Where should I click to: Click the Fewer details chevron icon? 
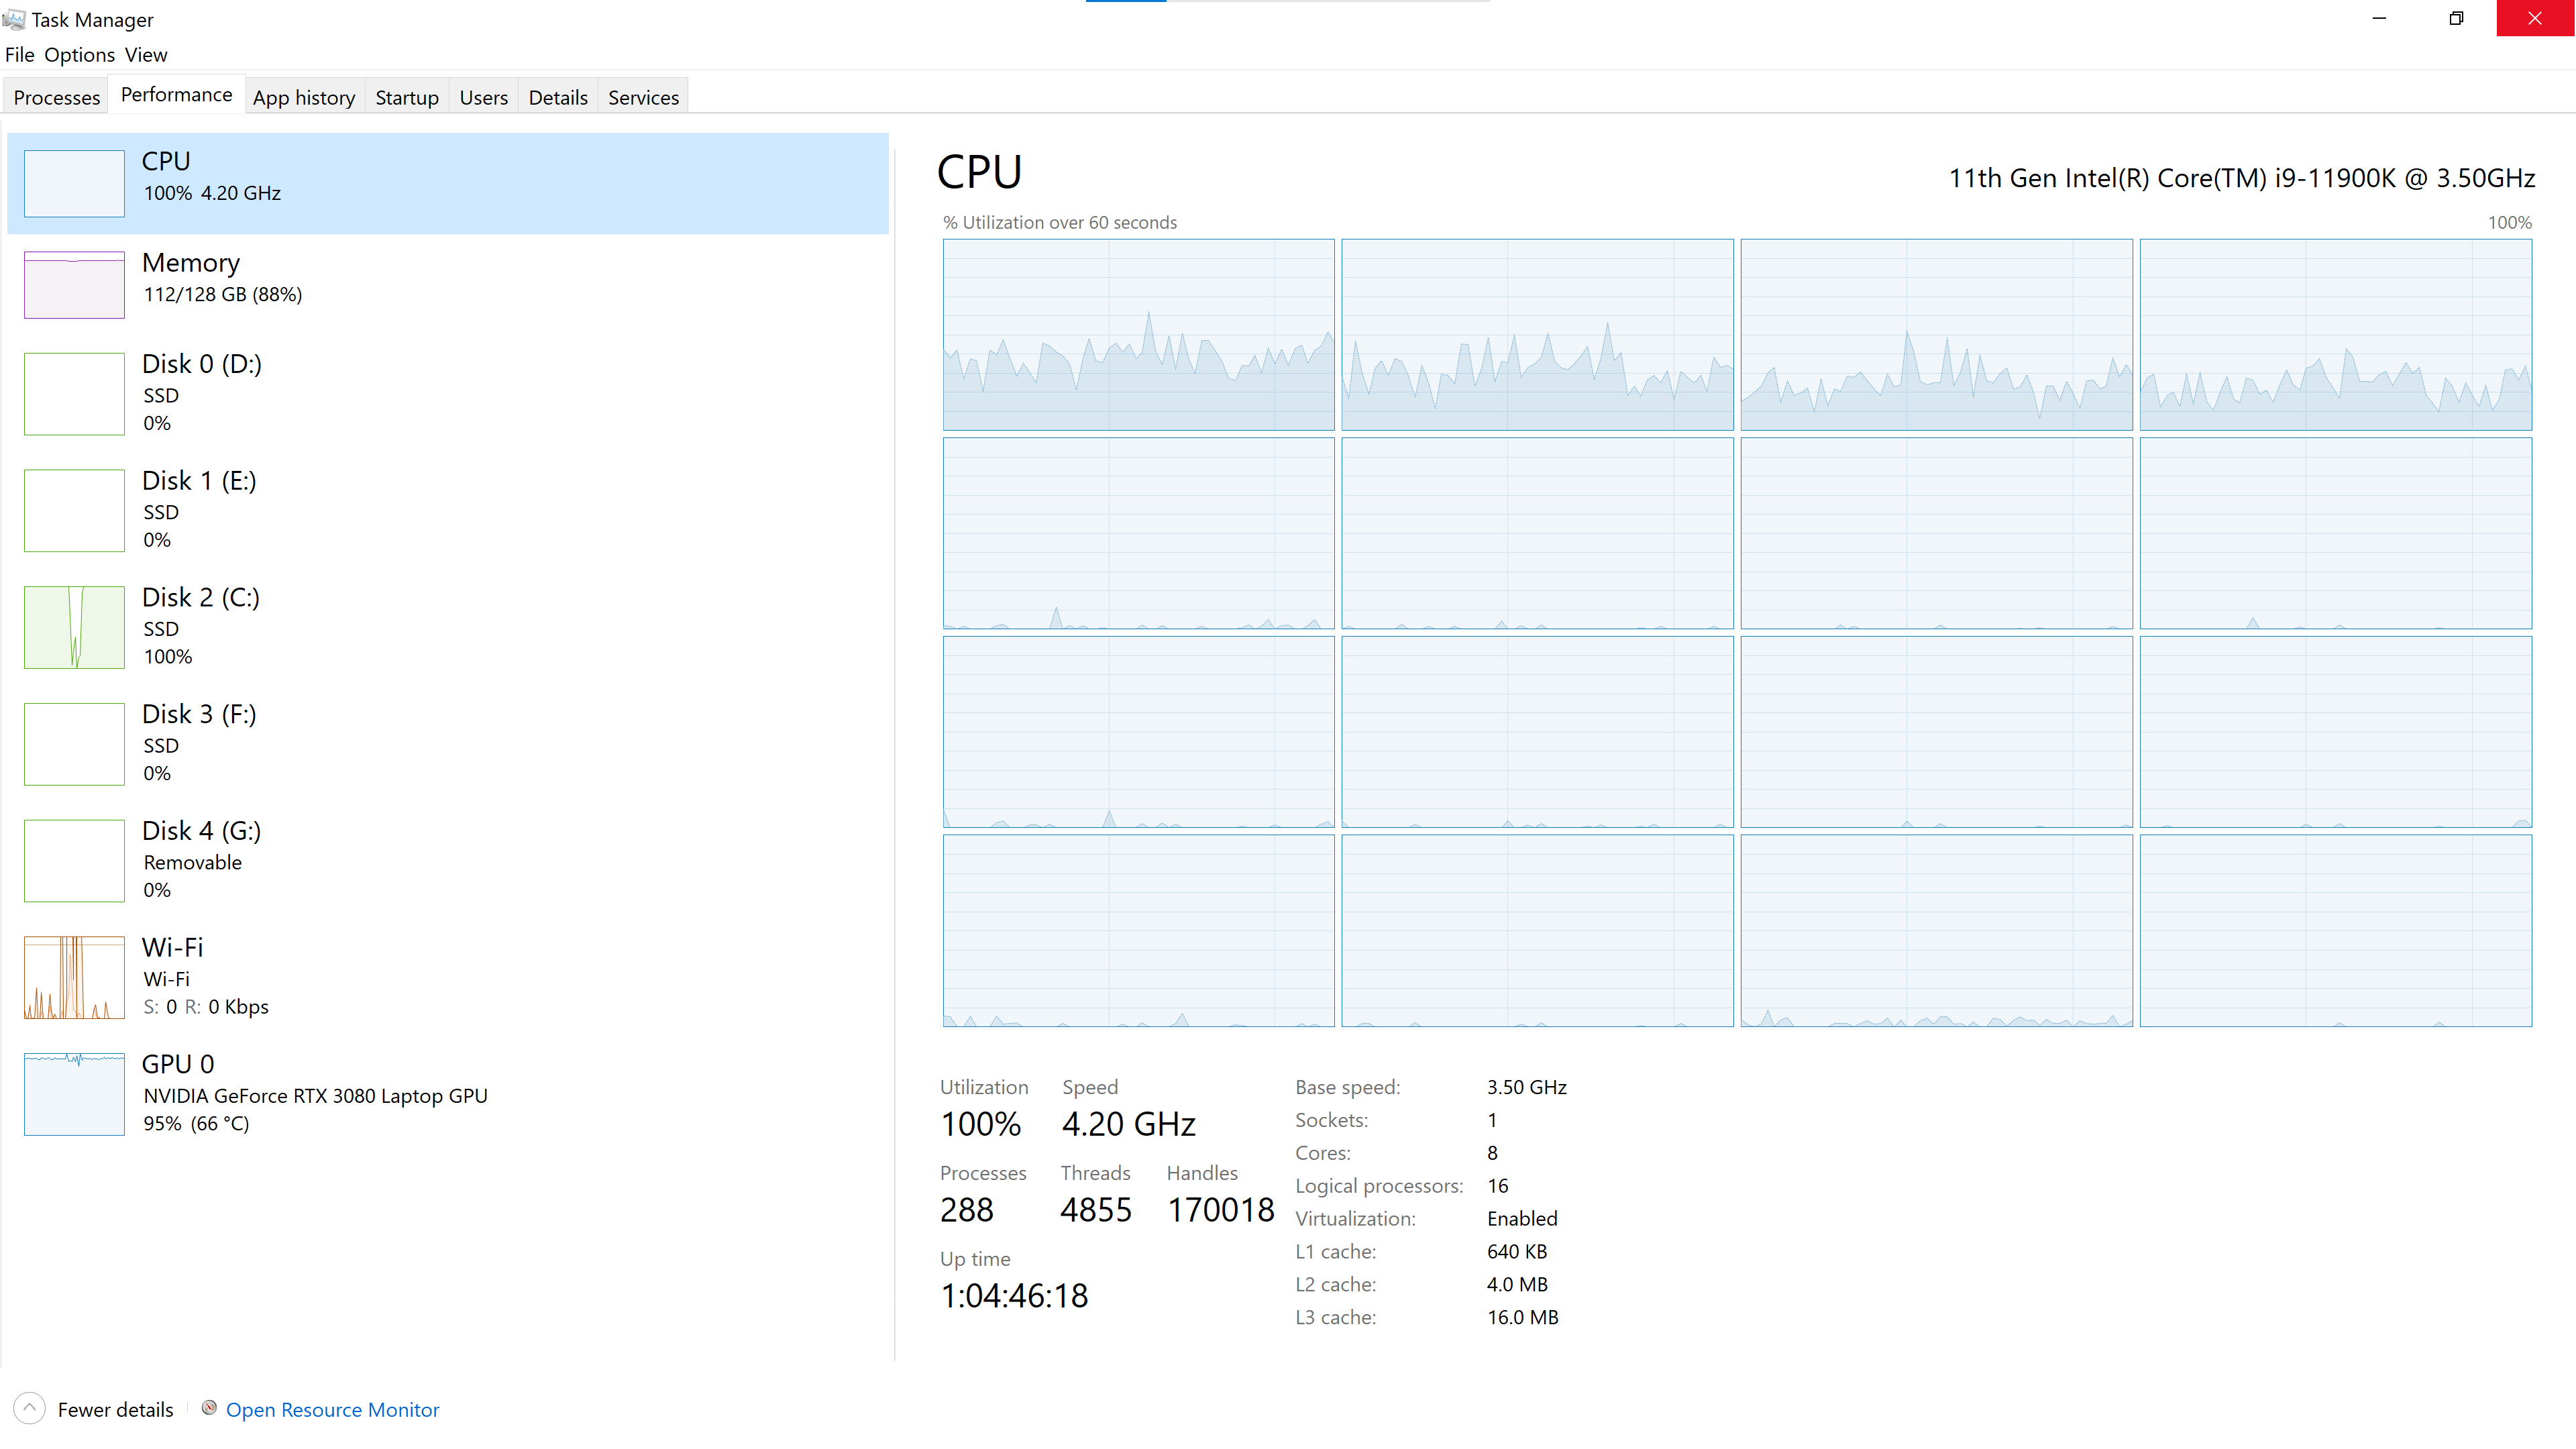pos(30,1409)
